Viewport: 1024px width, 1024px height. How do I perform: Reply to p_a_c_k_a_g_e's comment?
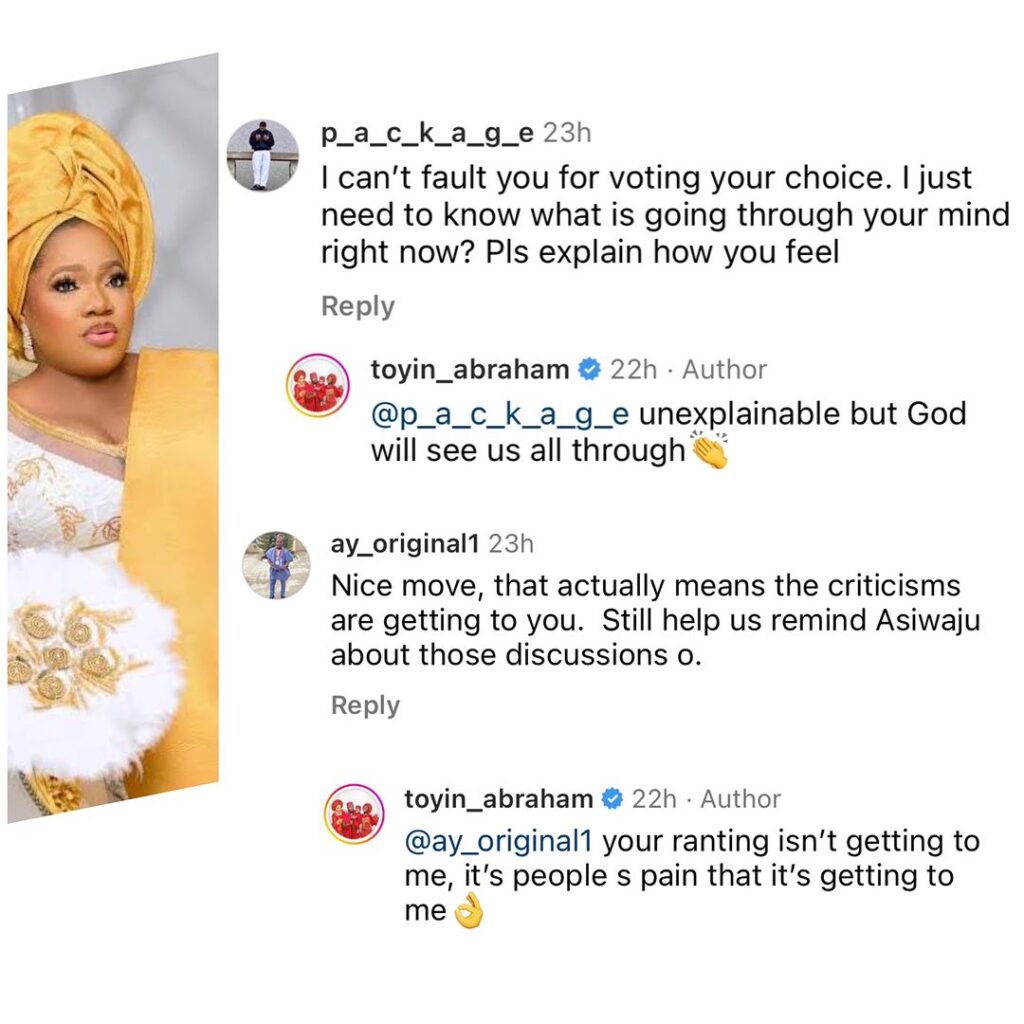[357, 306]
